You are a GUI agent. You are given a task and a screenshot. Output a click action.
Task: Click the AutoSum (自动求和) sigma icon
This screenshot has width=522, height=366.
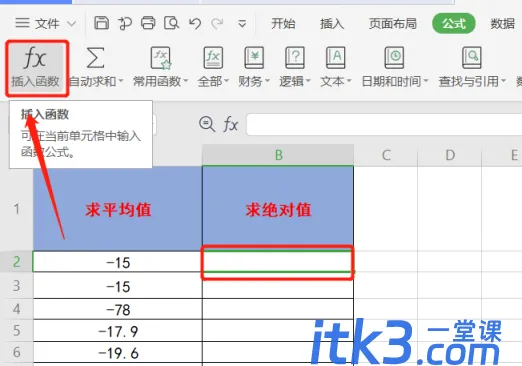(x=95, y=58)
